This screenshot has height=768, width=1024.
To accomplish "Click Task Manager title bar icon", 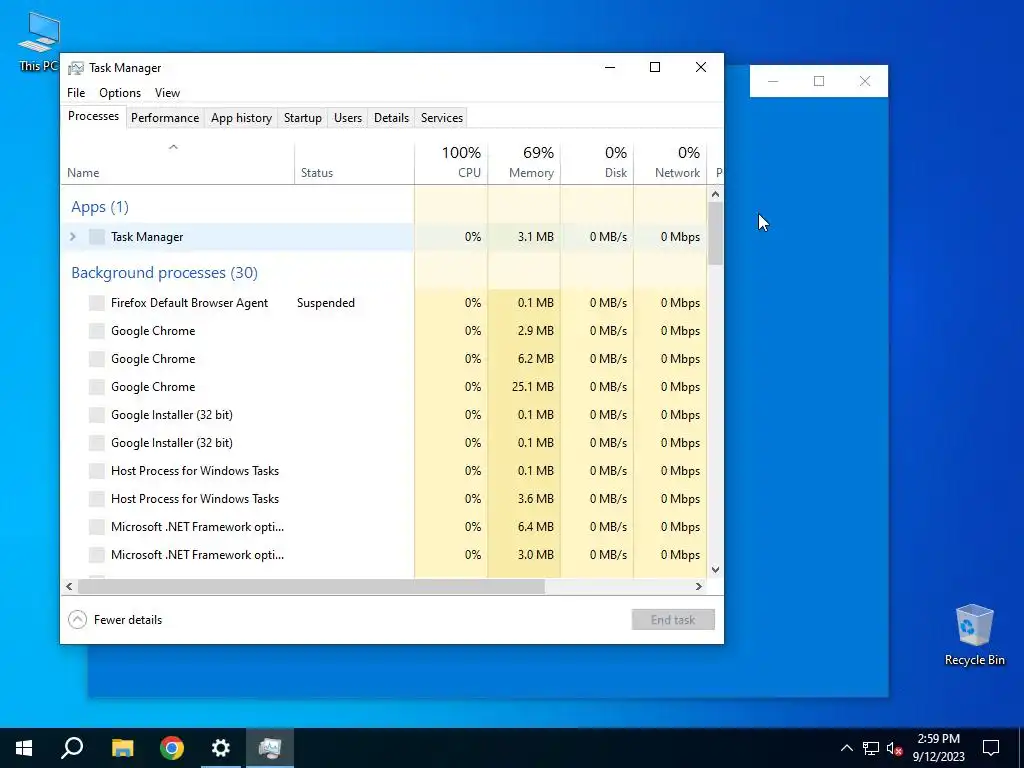I will pyautogui.click(x=76, y=68).
